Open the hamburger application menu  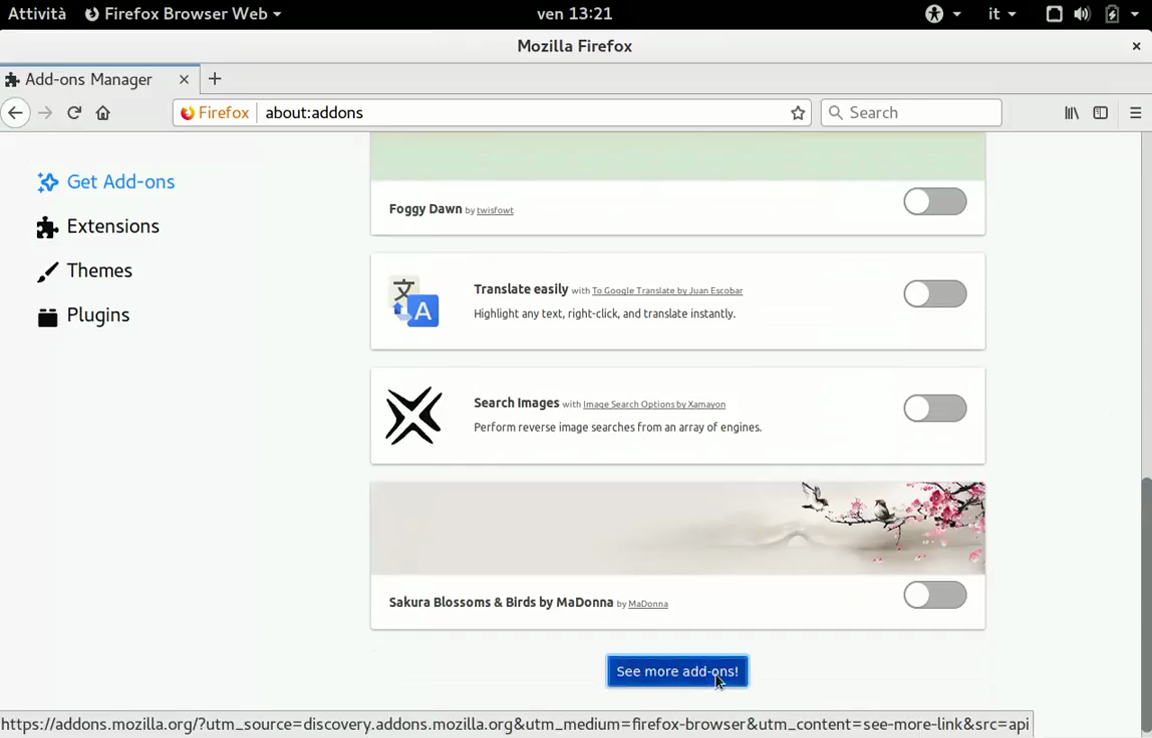(x=1135, y=113)
